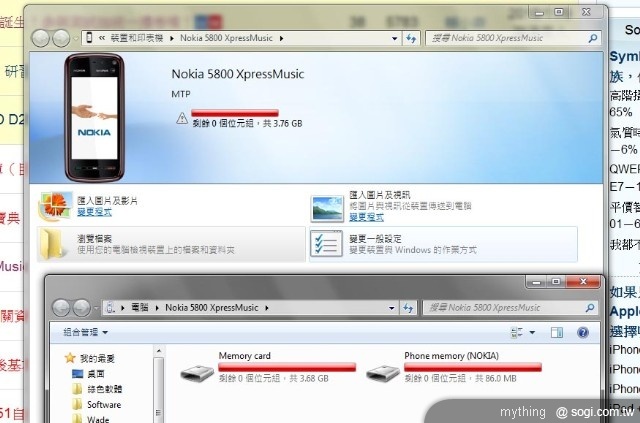Click phone icon in device stage address bar
The image size is (640, 423).
[89, 38]
